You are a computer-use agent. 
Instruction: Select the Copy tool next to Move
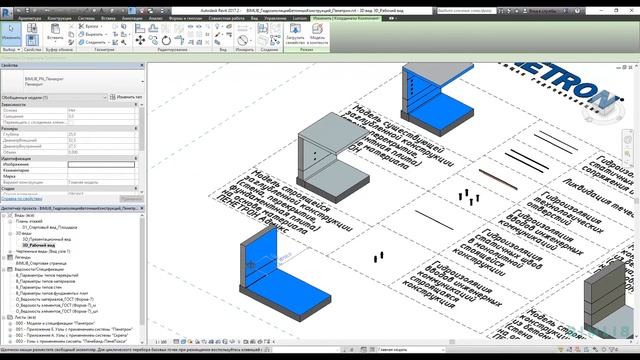click(x=153, y=40)
